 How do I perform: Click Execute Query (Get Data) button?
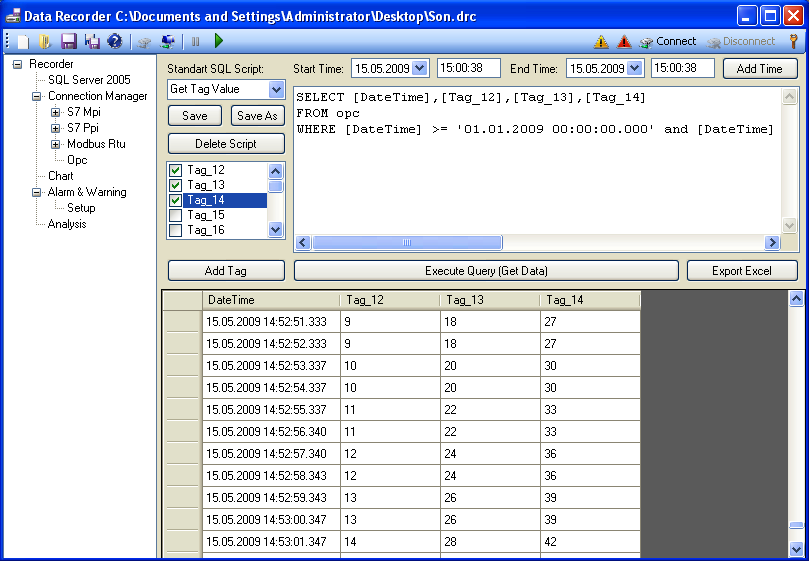[x=486, y=270]
